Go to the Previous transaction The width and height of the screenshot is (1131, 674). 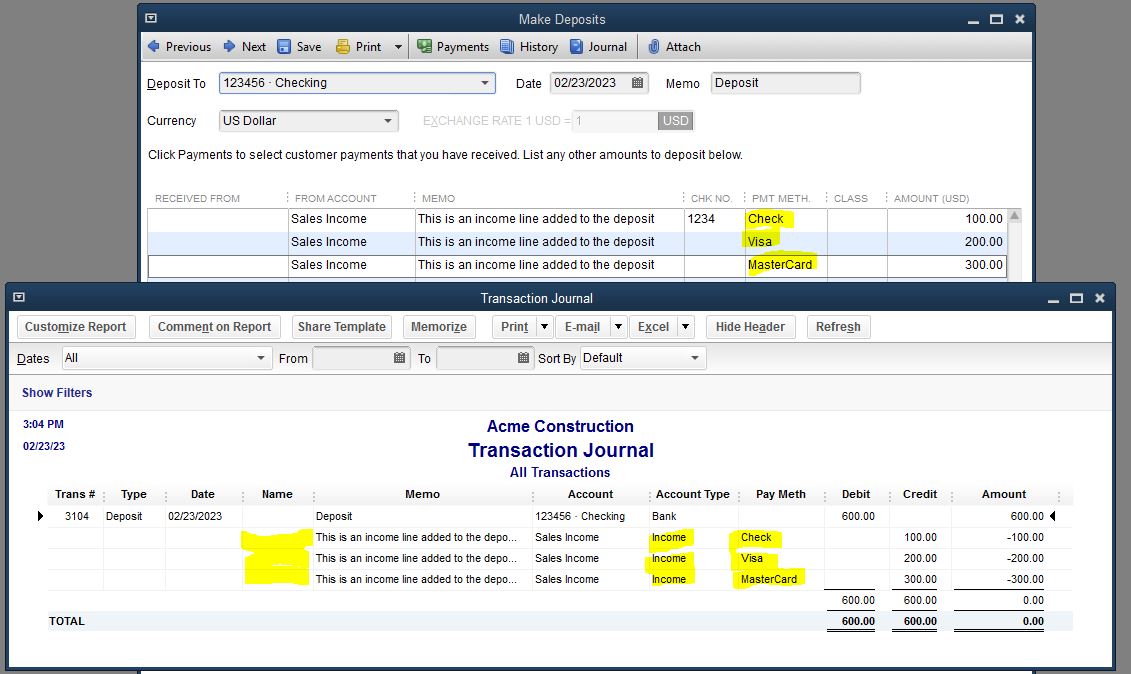pyautogui.click(x=179, y=46)
